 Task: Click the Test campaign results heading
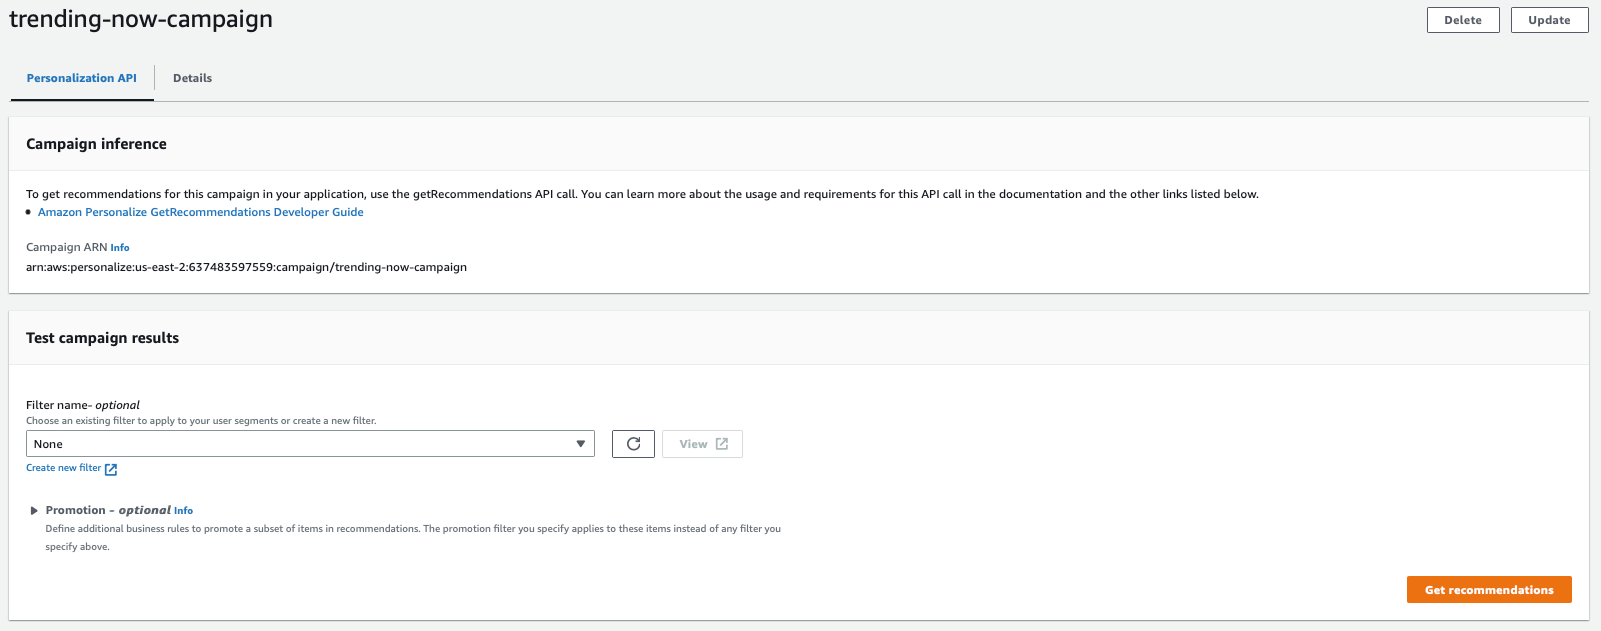pyautogui.click(x=102, y=338)
